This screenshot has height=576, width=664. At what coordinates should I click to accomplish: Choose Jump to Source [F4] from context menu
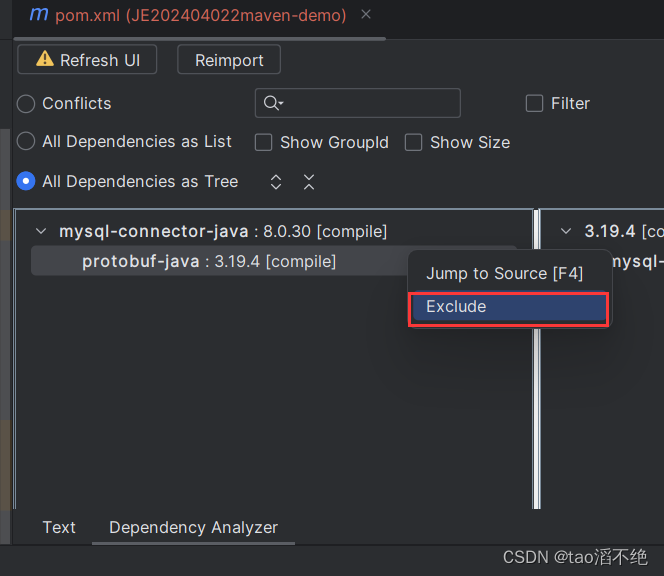click(504, 274)
